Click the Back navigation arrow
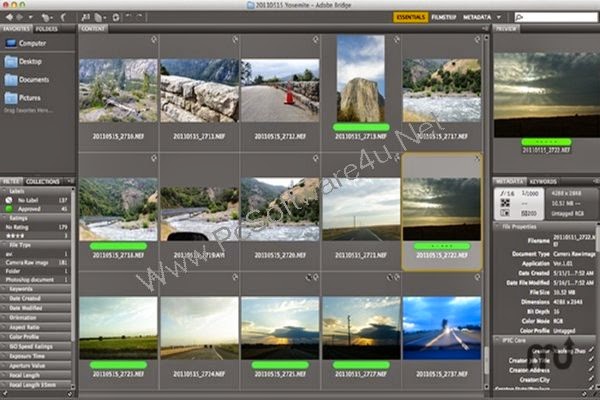The width and height of the screenshot is (600, 400). 9,17
